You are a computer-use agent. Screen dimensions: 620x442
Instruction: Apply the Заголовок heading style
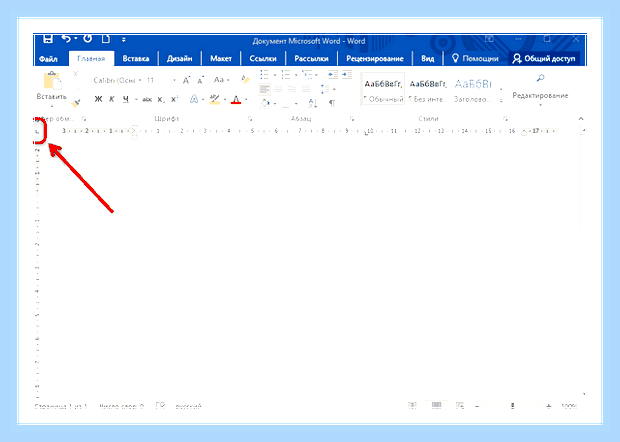pyautogui.click(x=473, y=89)
